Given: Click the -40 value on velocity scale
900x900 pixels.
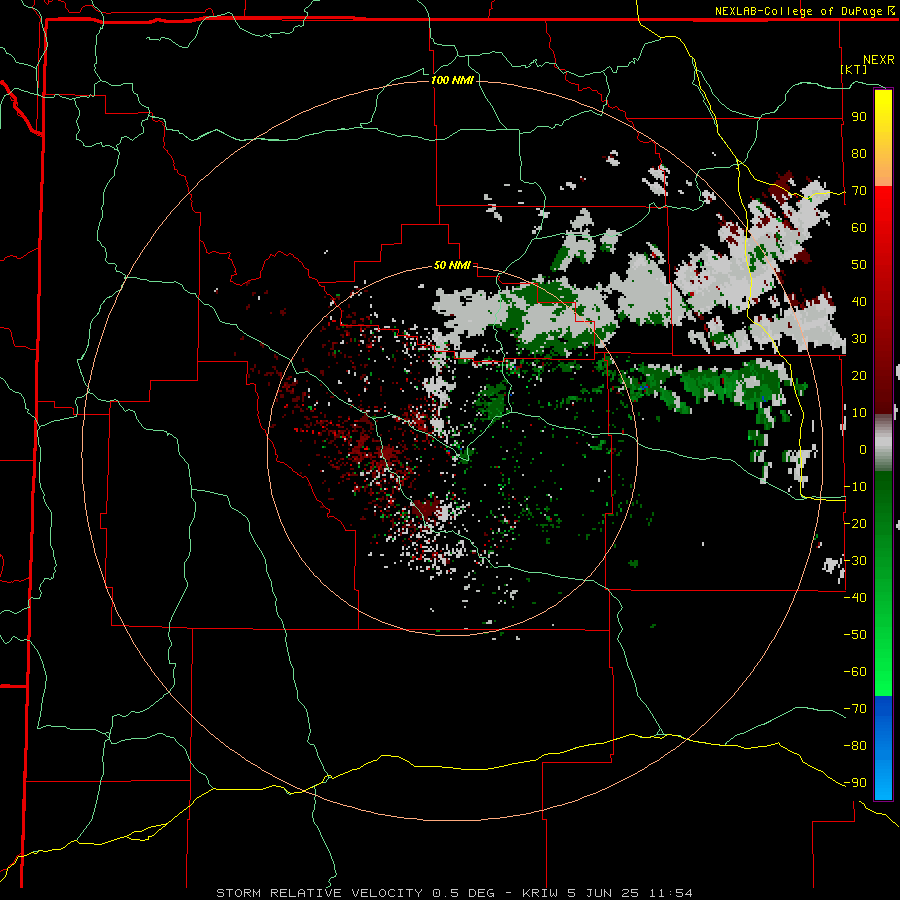Looking at the screenshot, I should tap(855, 598).
